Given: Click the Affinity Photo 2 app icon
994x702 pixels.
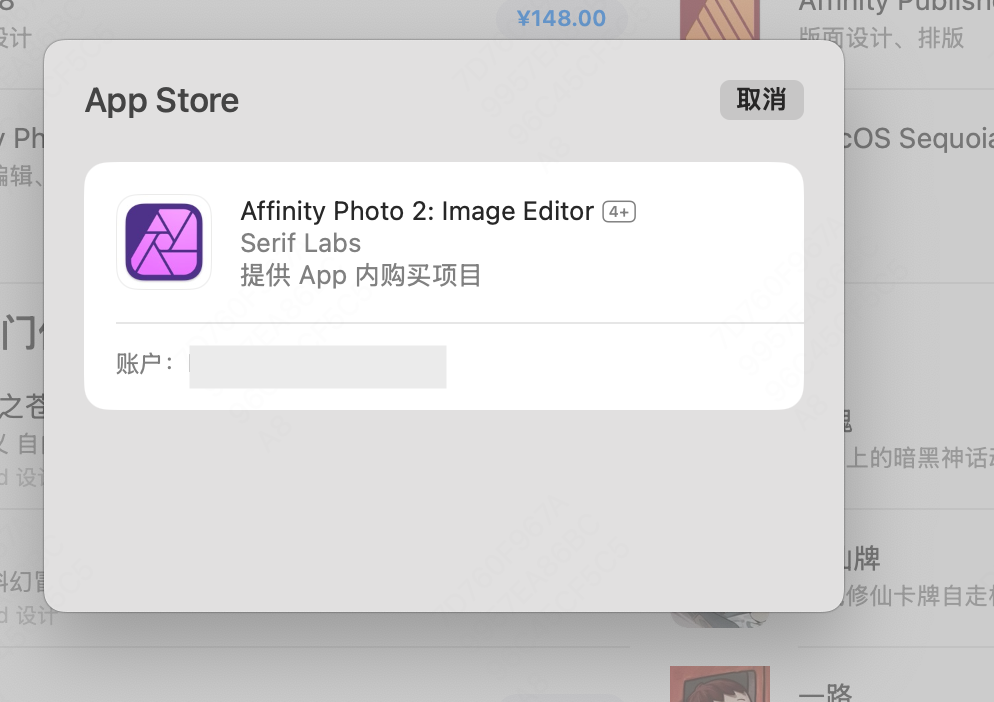Looking at the screenshot, I should (164, 242).
